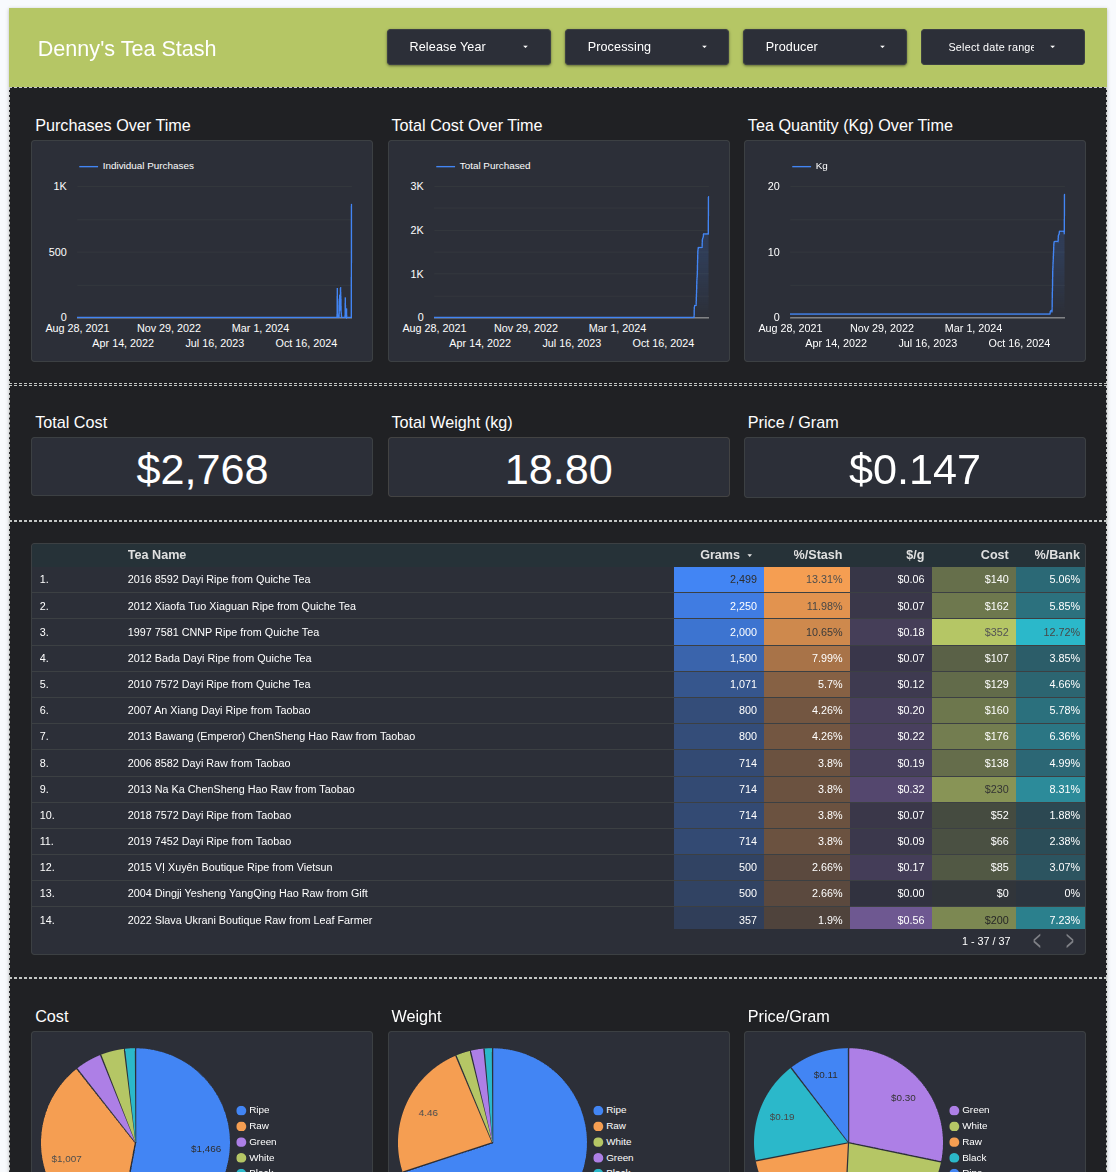This screenshot has height=1172, width=1116.
Task: Select row 2004 Dingji Yesheng YangQing Hao Raw
Action: point(558,894)
